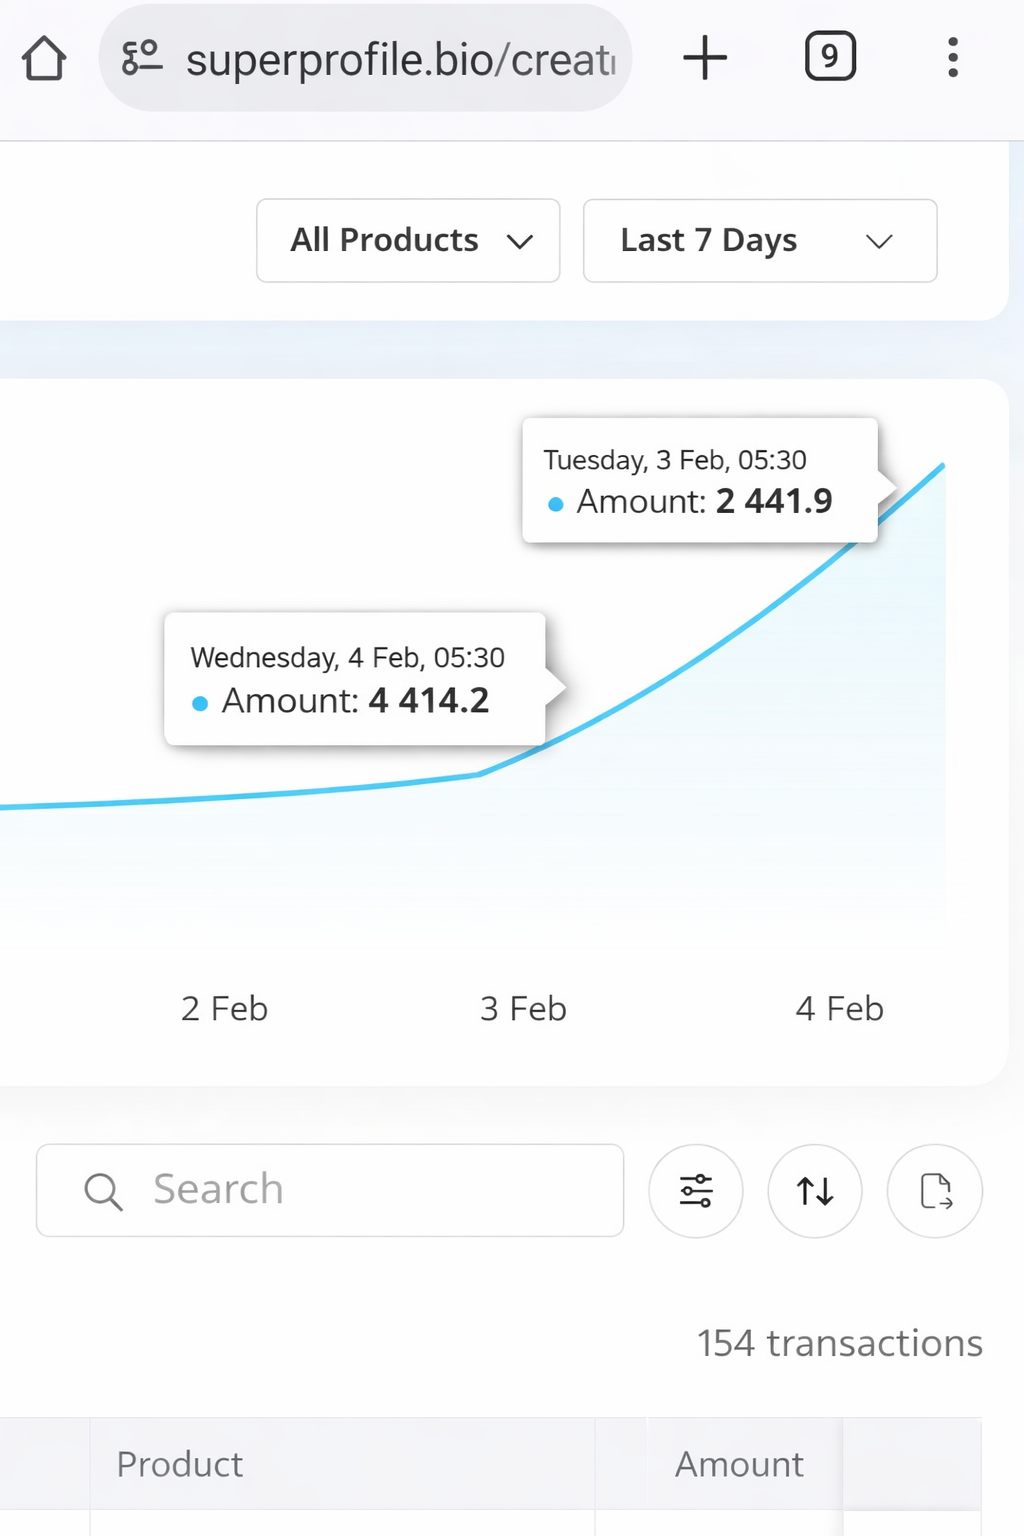
Task: Open the browser home icon
Action: tap(44, 57)
